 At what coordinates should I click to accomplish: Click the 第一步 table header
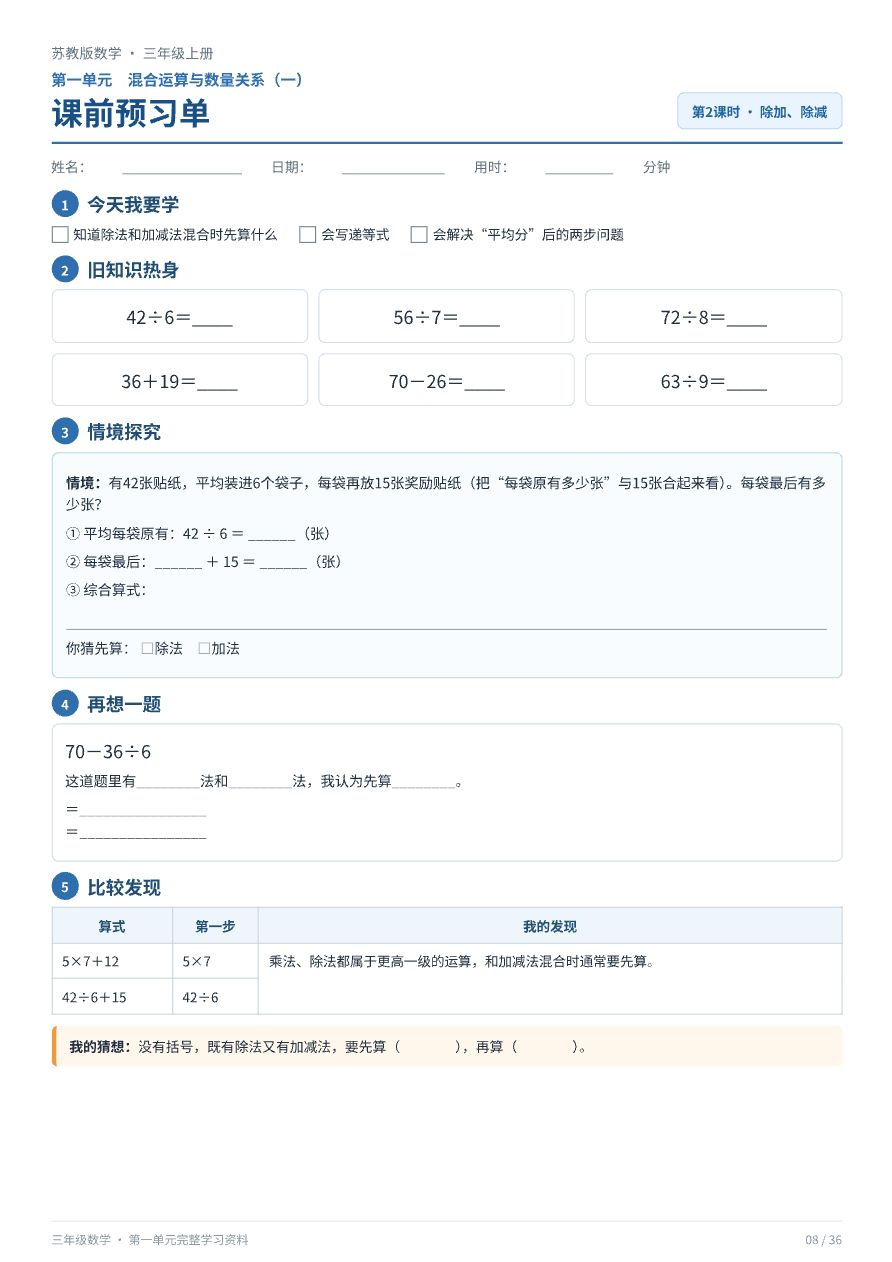tap(215, 926)
